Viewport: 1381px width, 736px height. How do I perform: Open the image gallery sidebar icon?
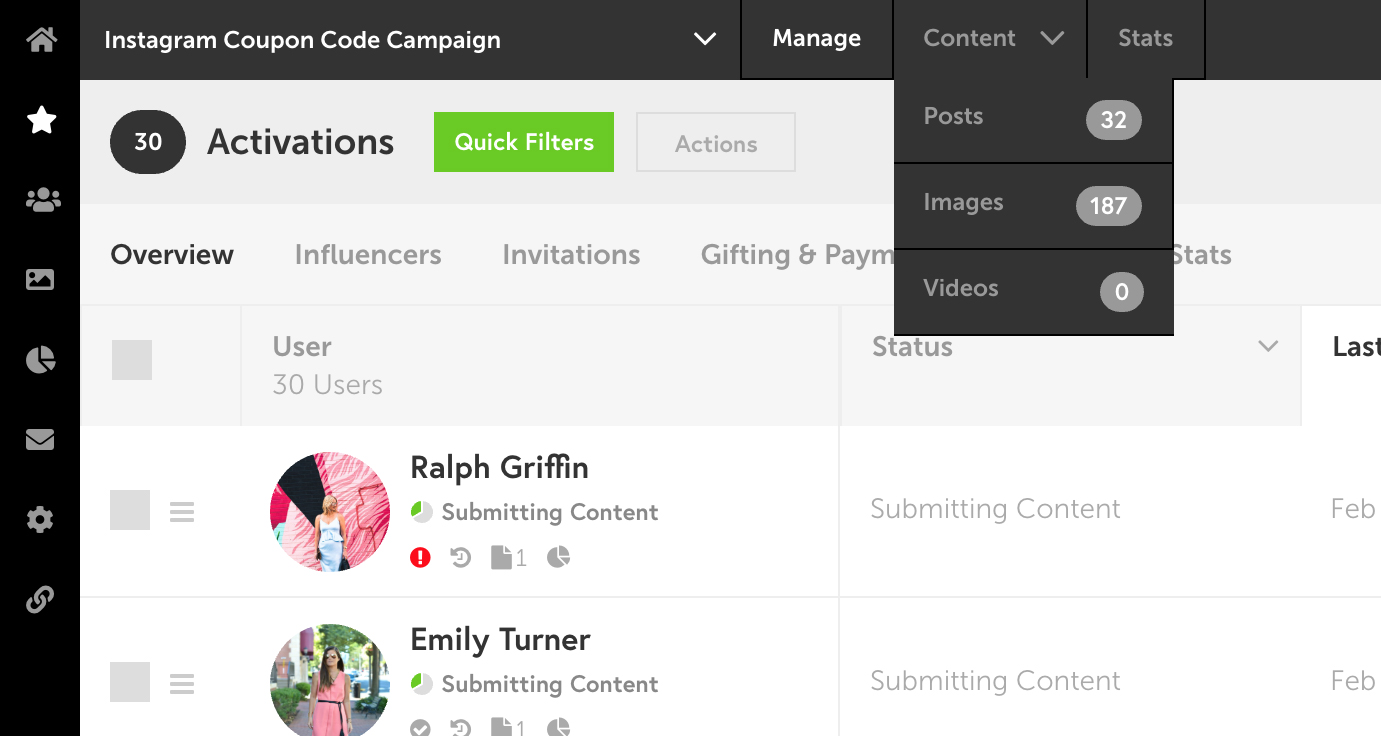(40, 280)
